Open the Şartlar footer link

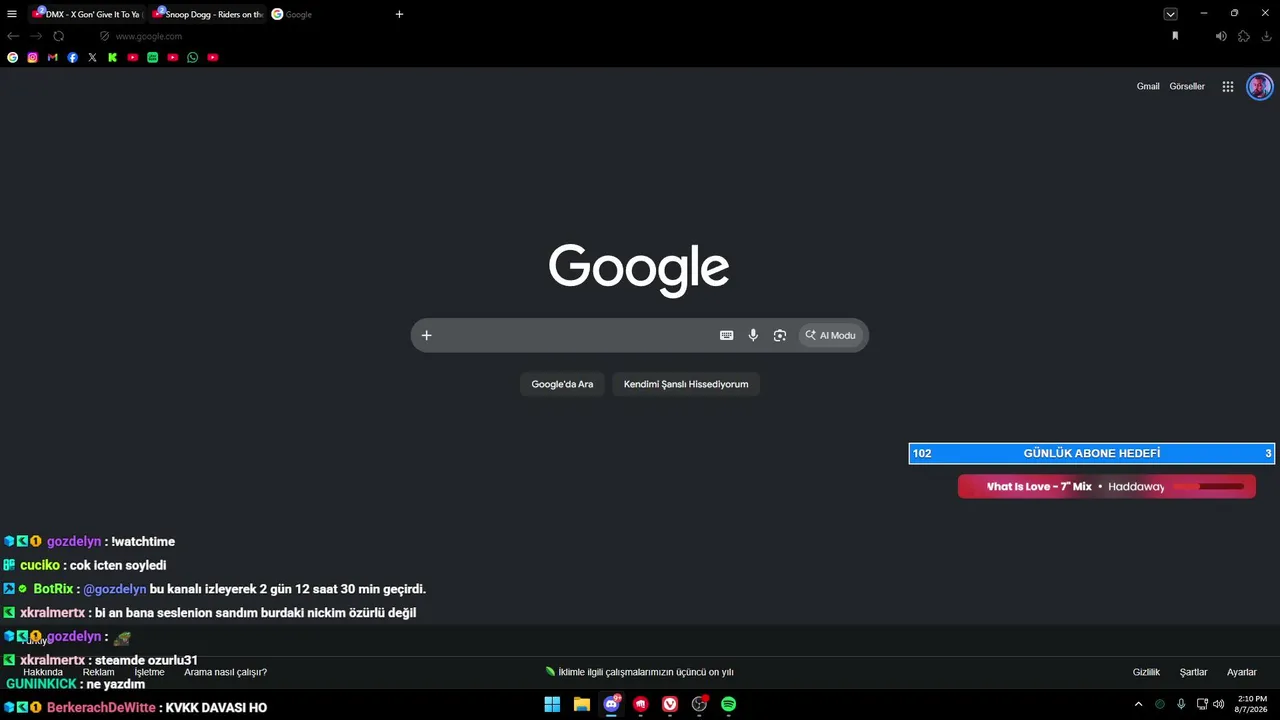click(1194, 673)
